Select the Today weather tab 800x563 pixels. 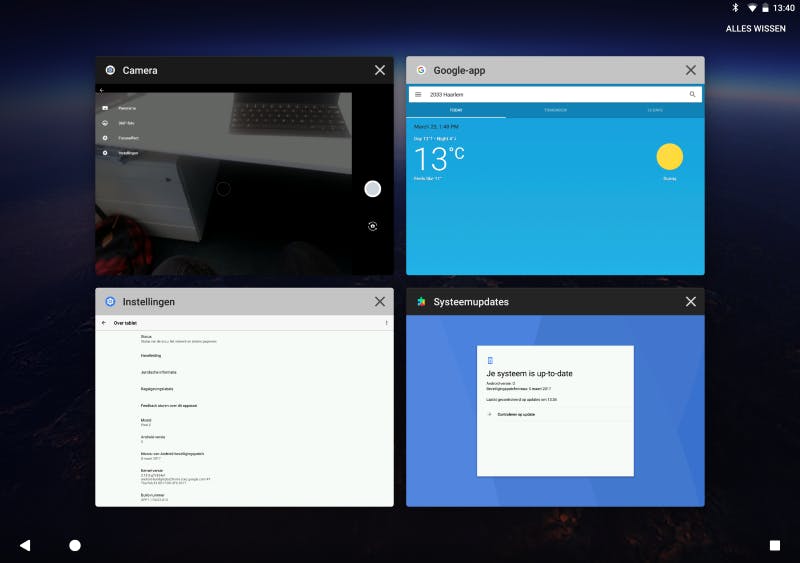coord(456,110)
